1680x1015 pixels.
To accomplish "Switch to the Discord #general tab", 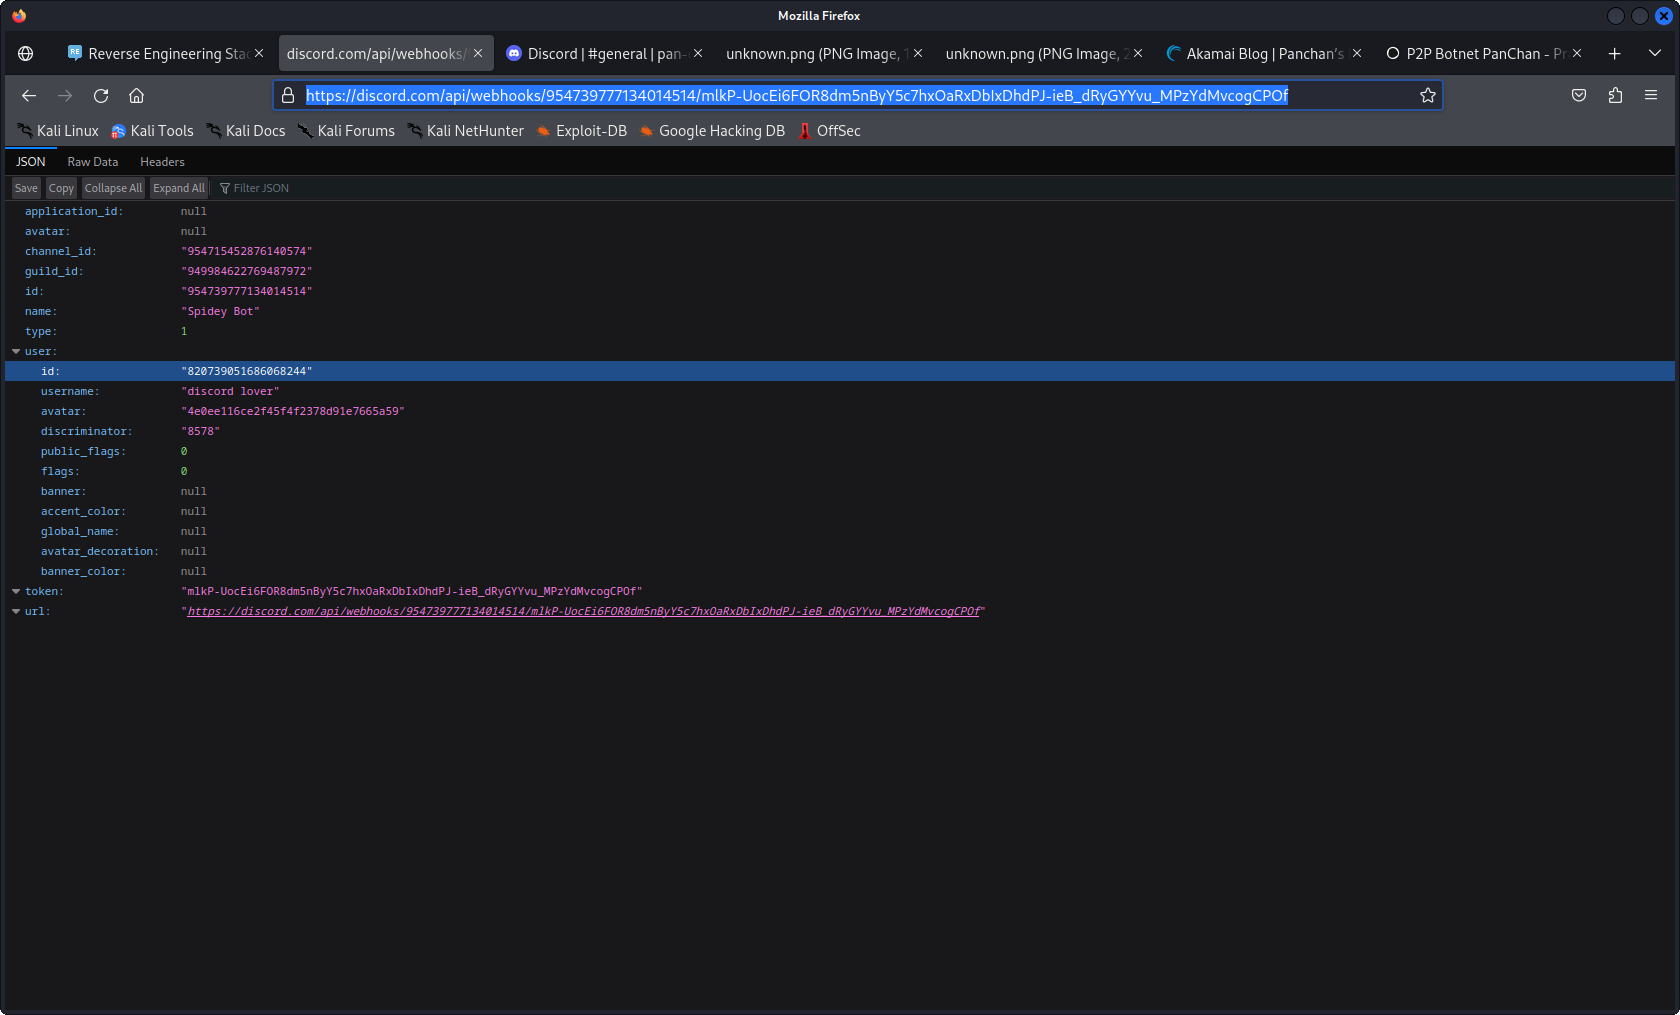I will 605,53.
